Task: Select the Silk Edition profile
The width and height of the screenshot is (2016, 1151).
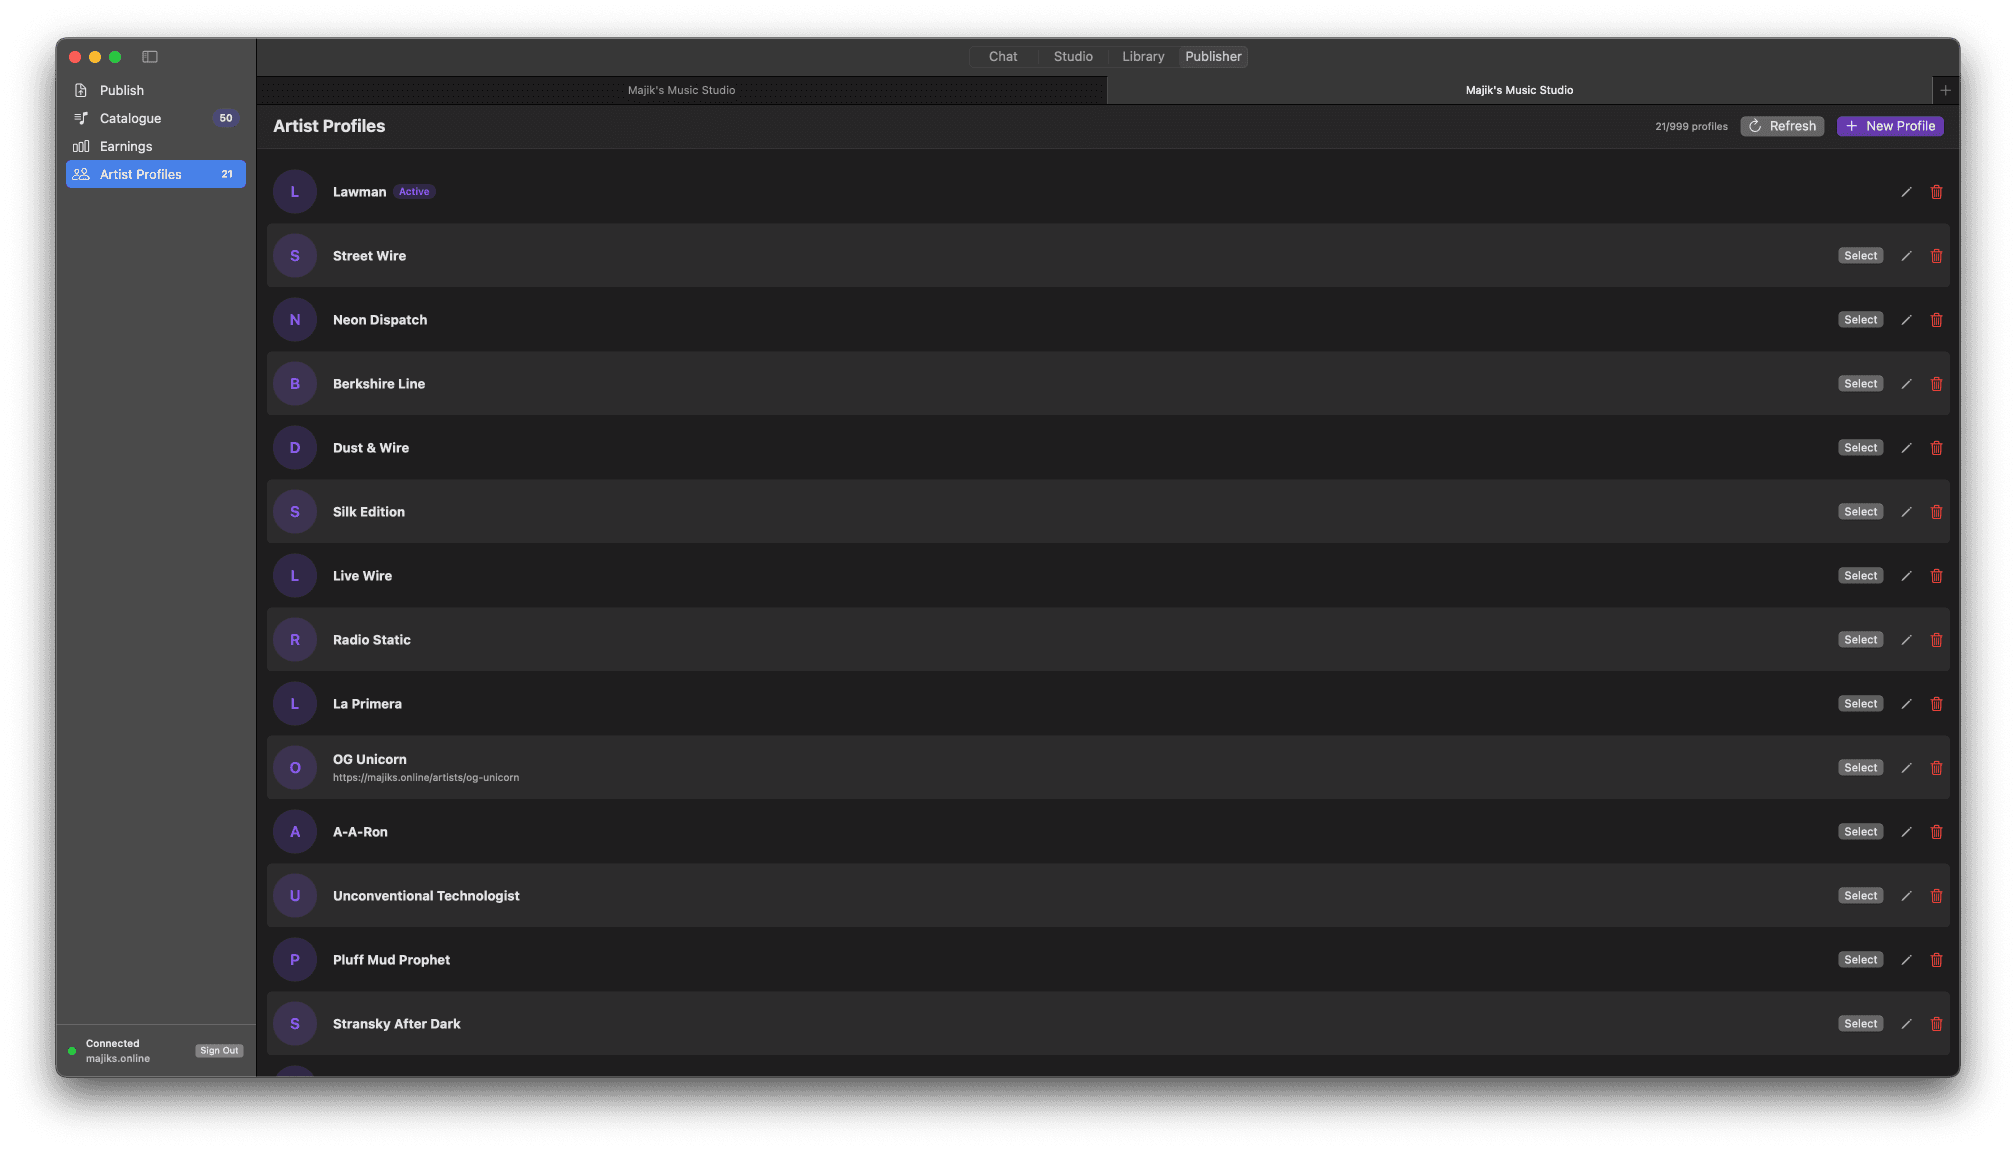Action: coord(1860,512)
